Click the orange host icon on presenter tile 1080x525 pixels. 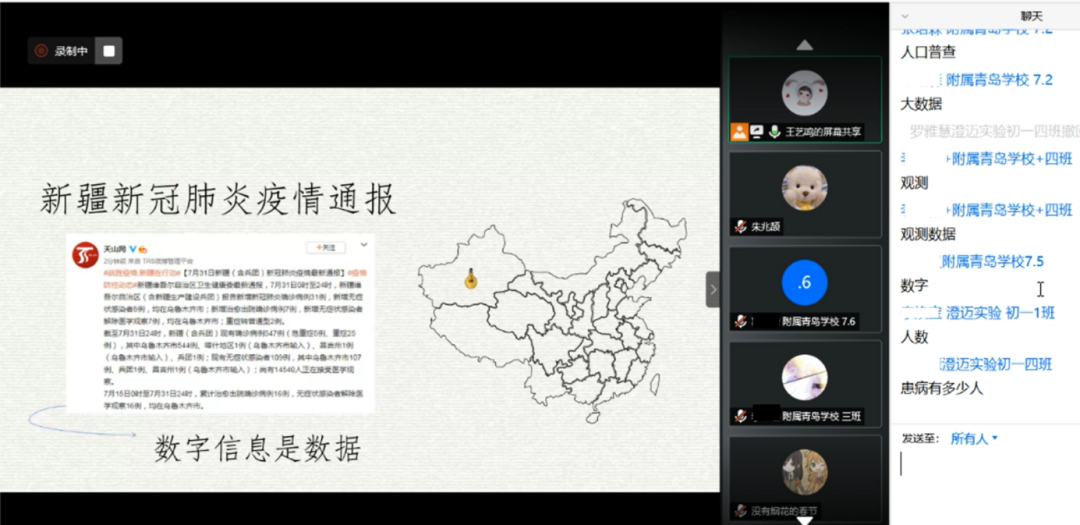click(739, 131)
